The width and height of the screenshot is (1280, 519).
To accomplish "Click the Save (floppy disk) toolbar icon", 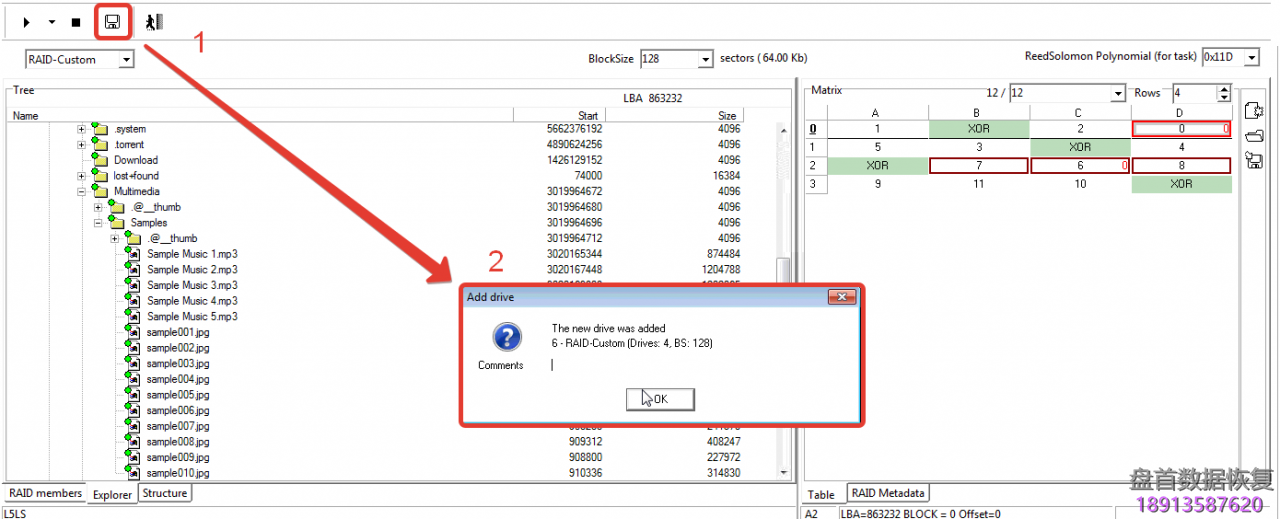I will (x=113, y=22).
